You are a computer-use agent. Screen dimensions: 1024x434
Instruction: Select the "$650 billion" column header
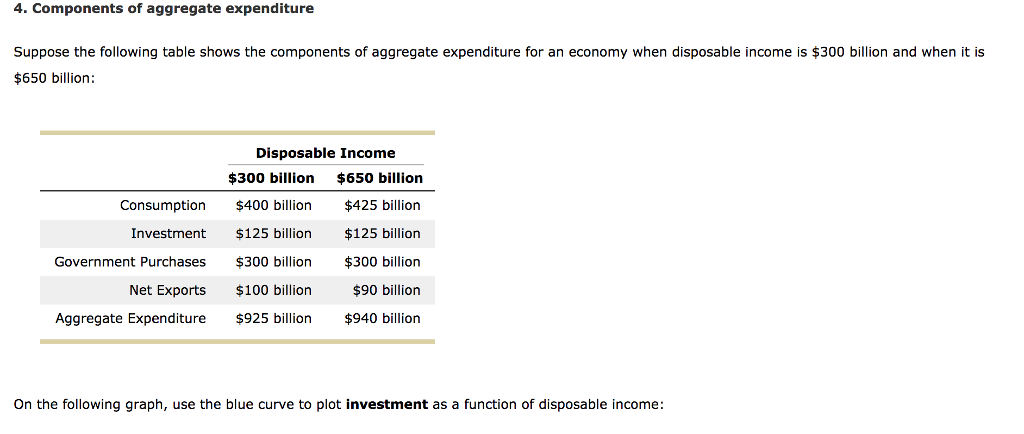coord(380,178)
